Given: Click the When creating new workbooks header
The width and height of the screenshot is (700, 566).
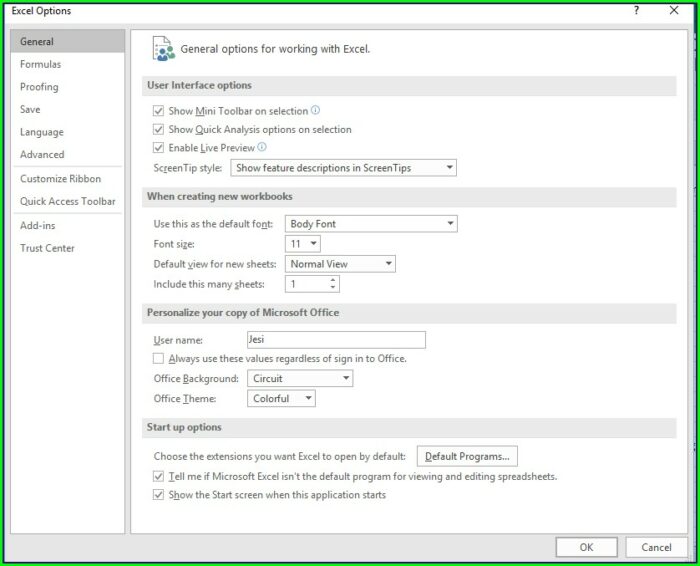Looking at the screenshot, I should click(x=409, y=197).
